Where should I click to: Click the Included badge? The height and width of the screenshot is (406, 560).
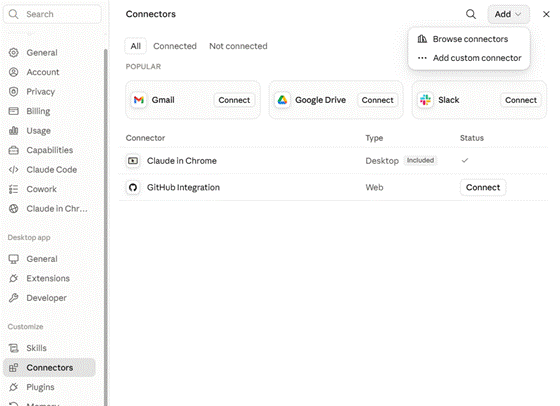[420, 160]
